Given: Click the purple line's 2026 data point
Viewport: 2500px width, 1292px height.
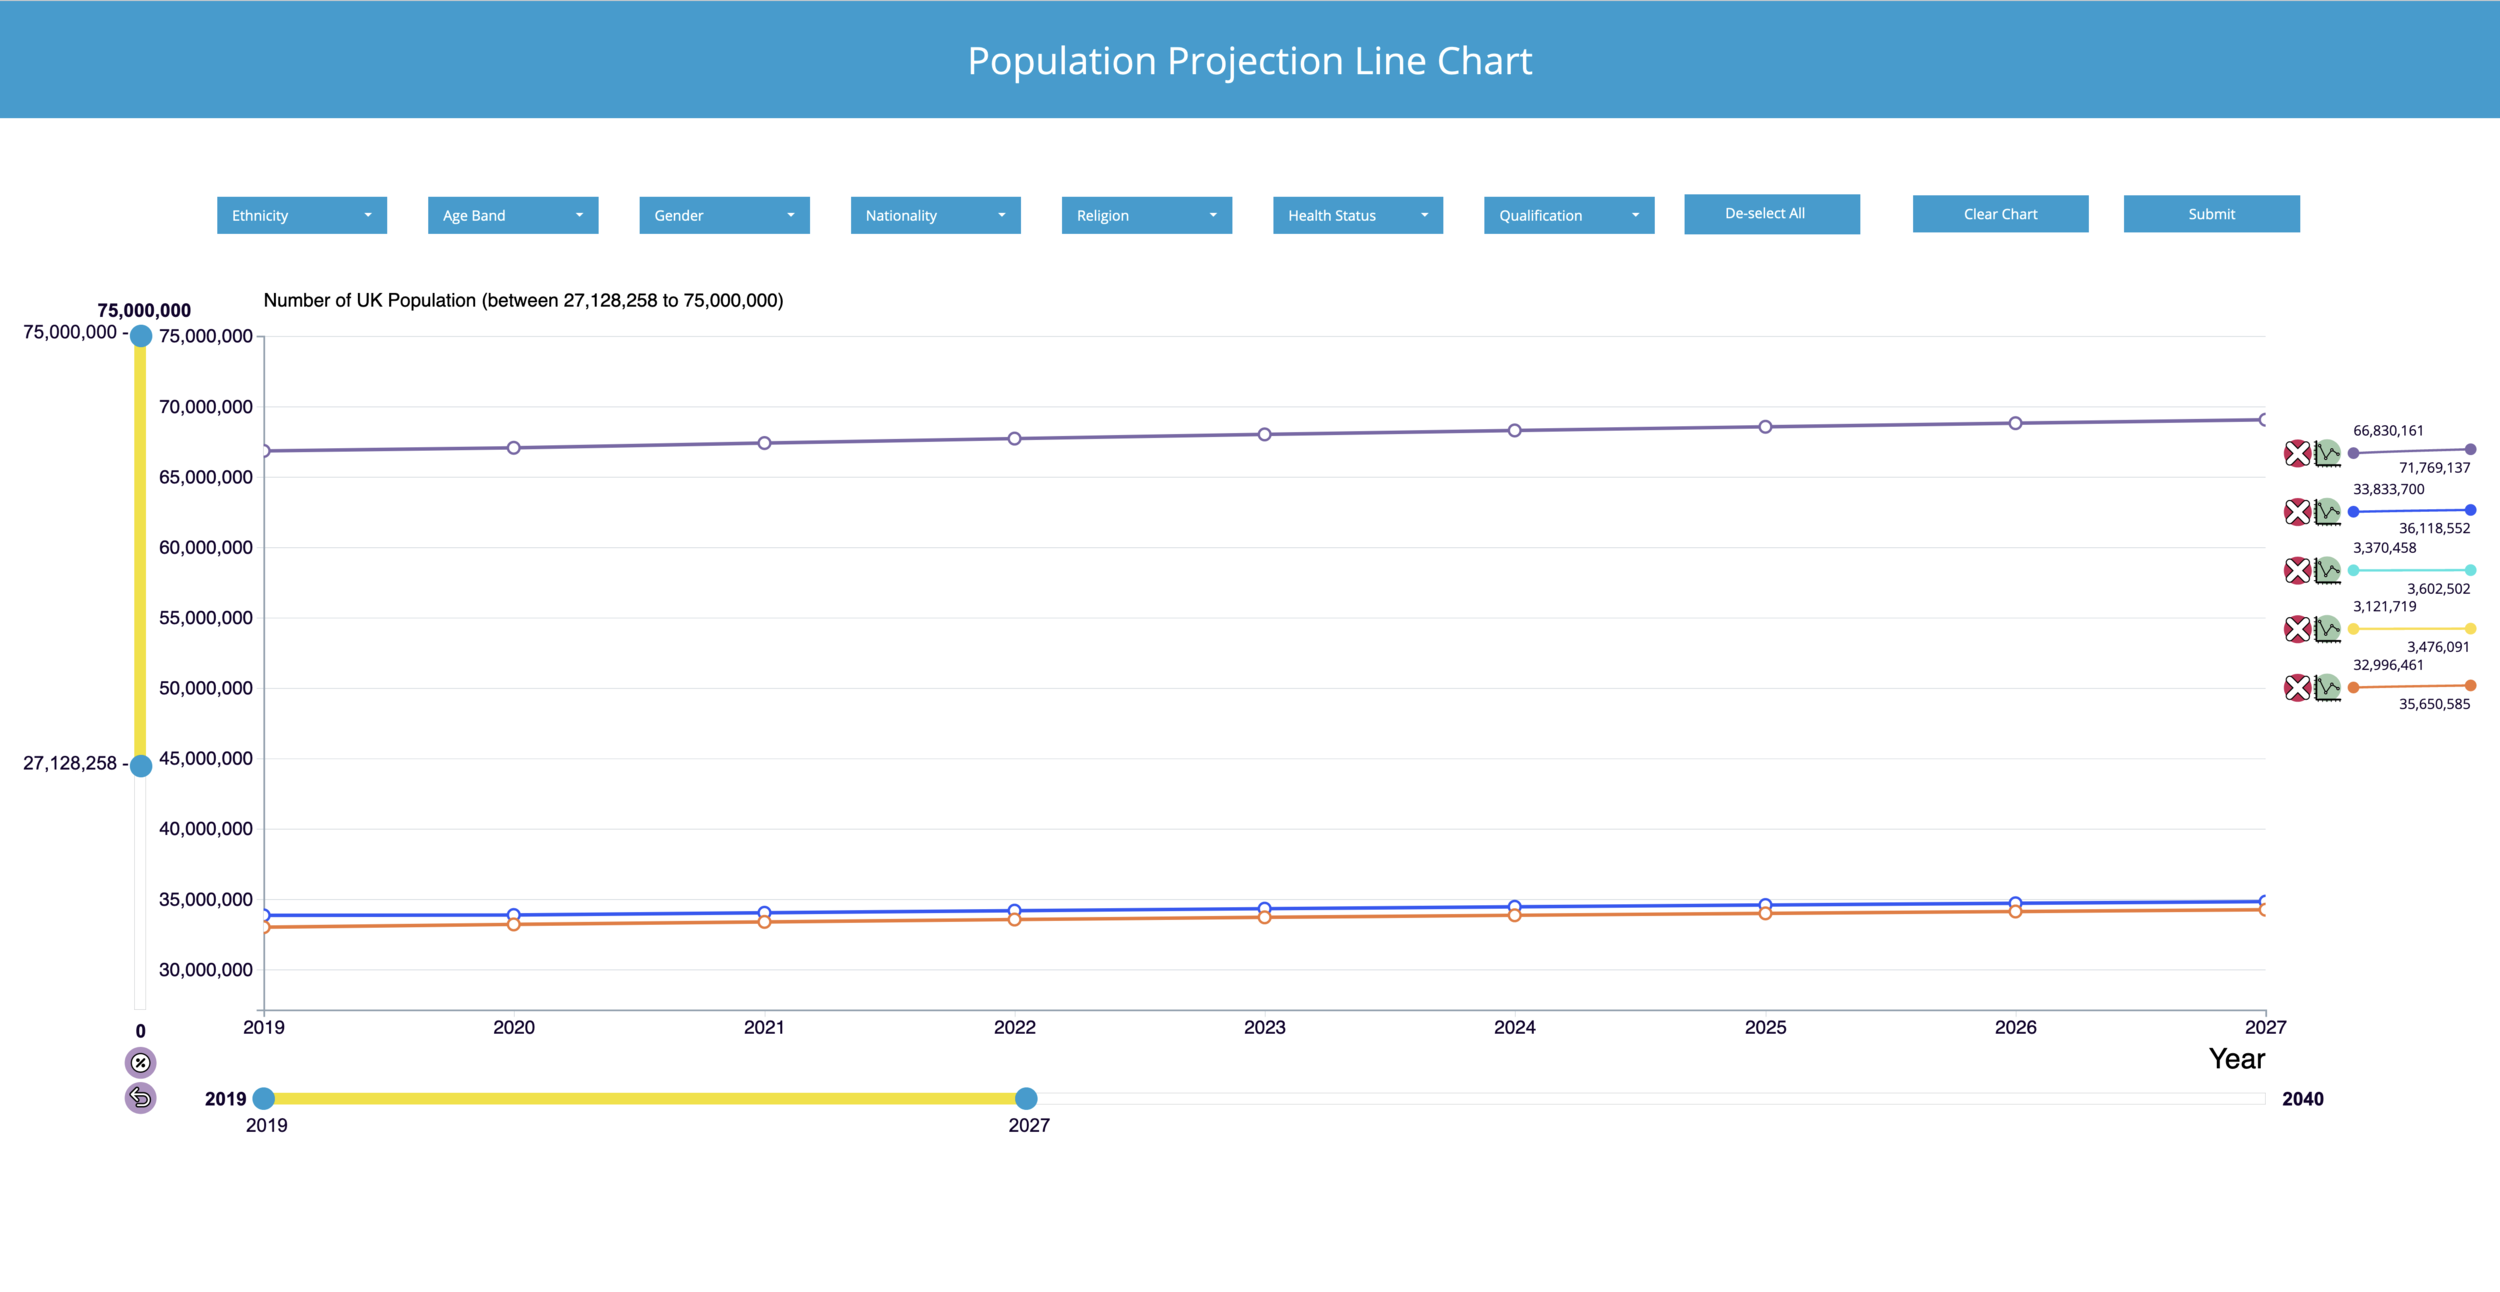Looking at the screenshot, I should coord(2016,423).
